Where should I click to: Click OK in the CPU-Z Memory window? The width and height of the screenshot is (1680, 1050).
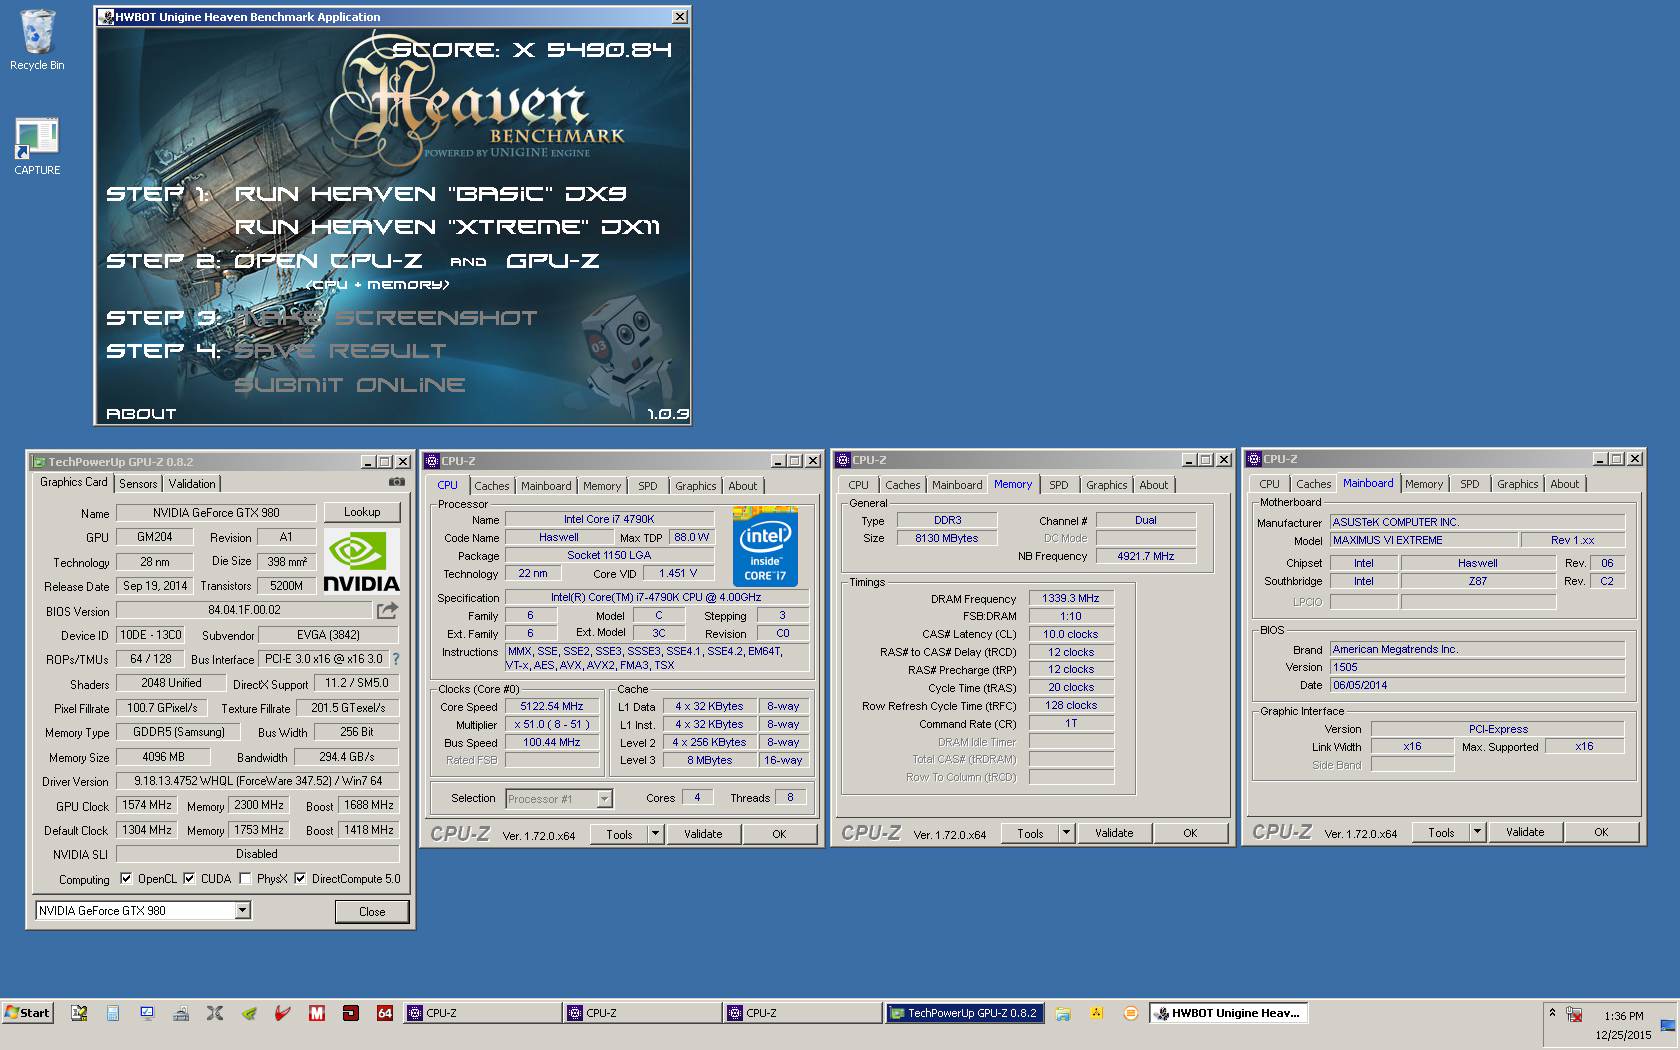(x=1190, y=833)
